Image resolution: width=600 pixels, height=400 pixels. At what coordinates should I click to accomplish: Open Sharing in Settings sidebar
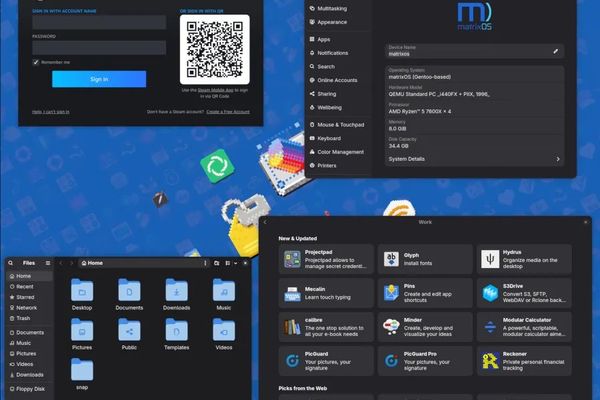[339, 94]
